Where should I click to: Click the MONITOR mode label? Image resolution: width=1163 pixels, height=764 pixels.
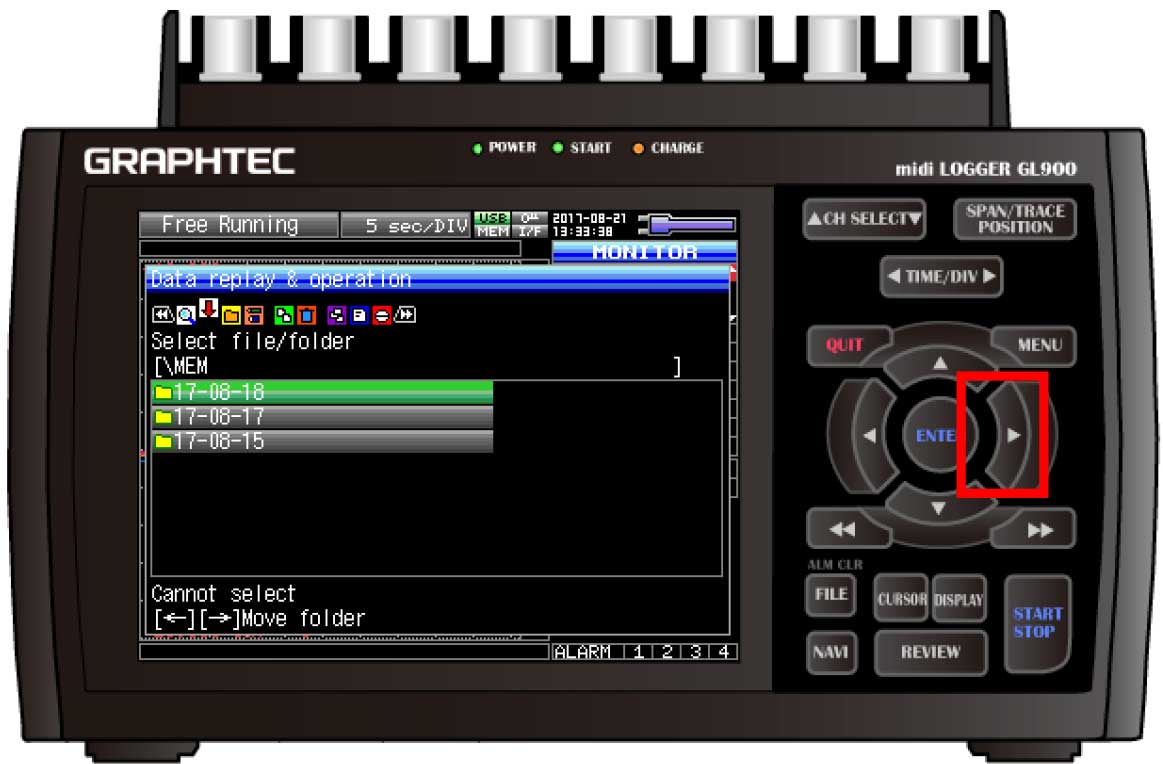(645, 251)
